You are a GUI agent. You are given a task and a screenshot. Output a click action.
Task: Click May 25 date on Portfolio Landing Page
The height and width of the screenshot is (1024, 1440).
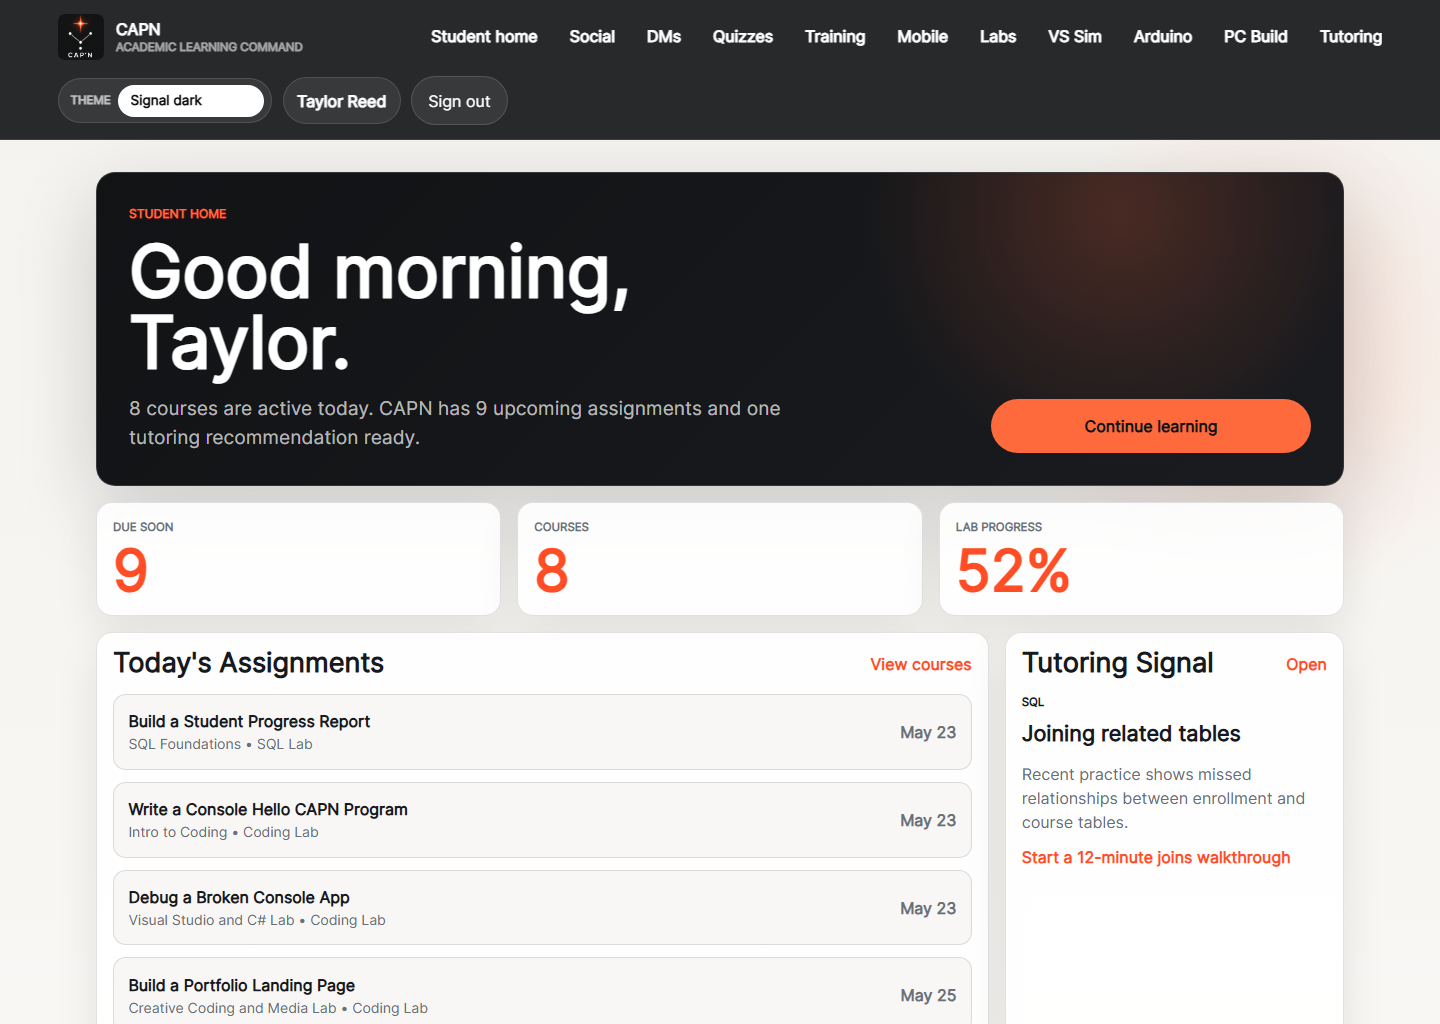[928, 996]
